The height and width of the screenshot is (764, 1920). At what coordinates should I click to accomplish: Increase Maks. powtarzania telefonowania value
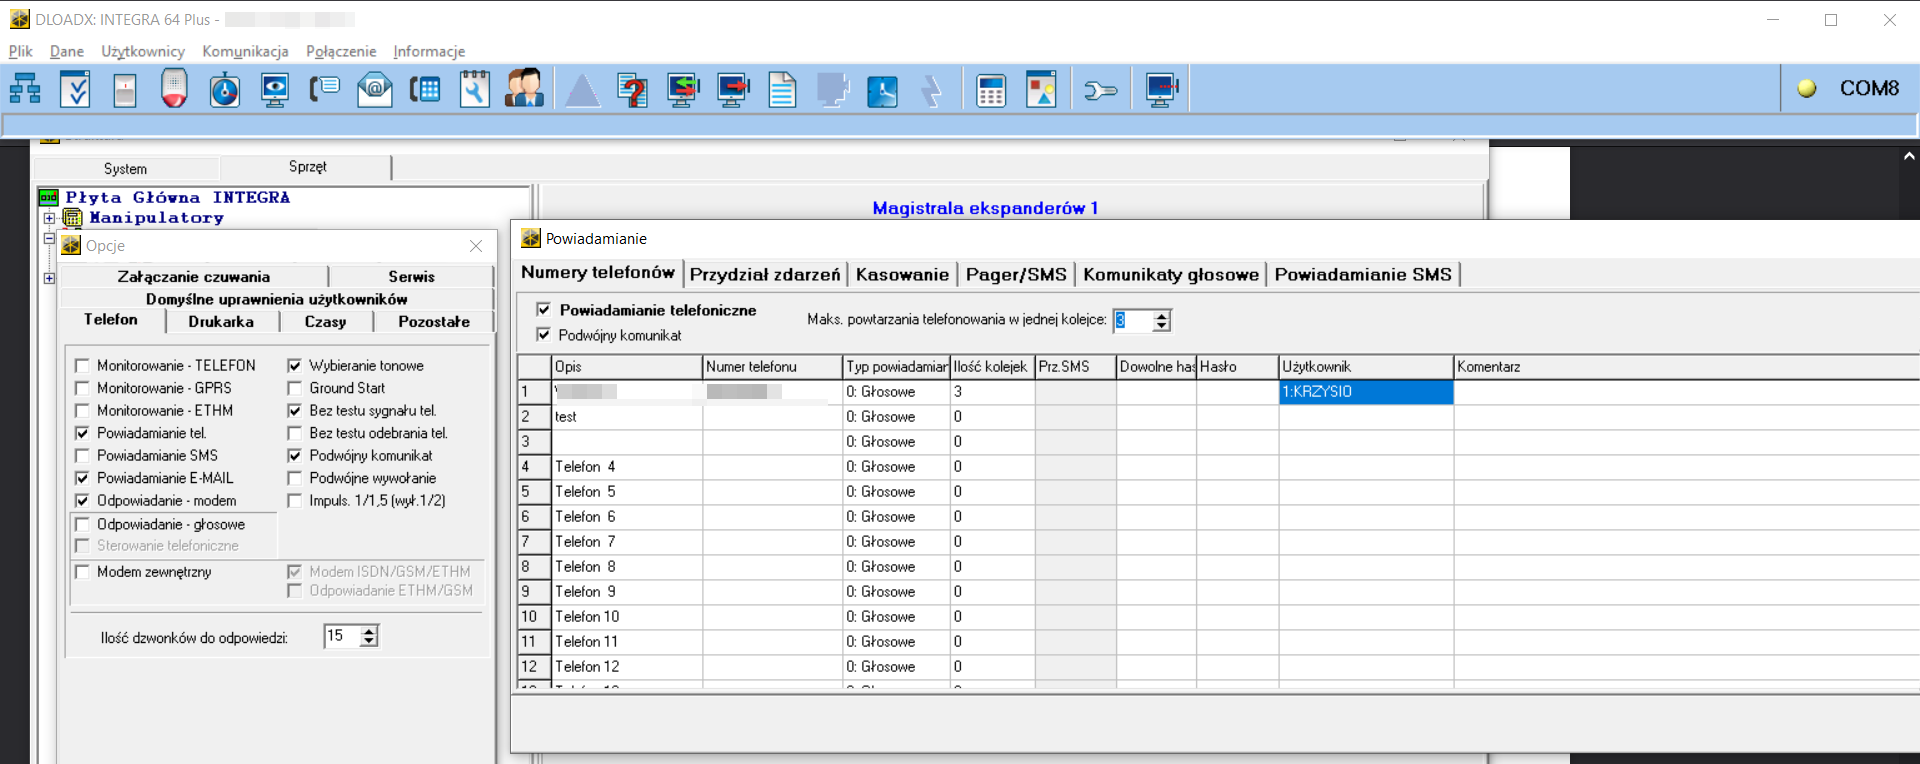coord(1161,315)
